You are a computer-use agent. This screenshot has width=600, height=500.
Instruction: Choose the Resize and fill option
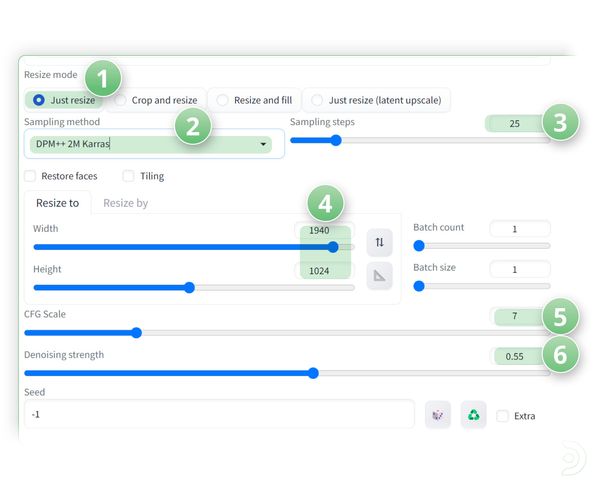click(223, 100)
